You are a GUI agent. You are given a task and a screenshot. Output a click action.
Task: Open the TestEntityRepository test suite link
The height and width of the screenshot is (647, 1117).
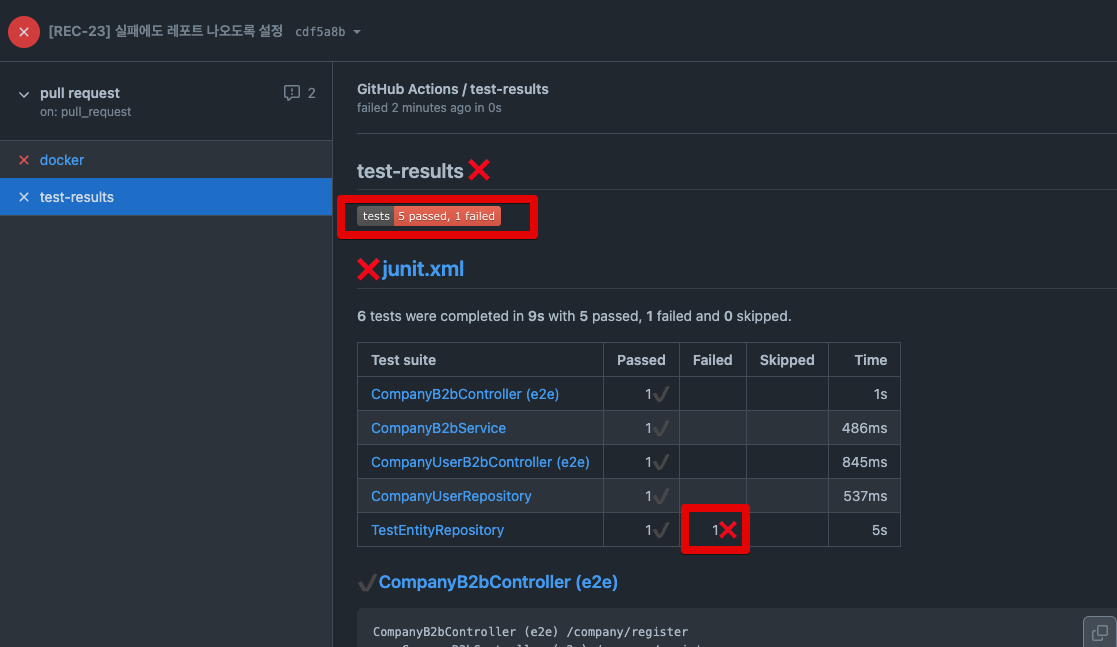tap(437, 530)
